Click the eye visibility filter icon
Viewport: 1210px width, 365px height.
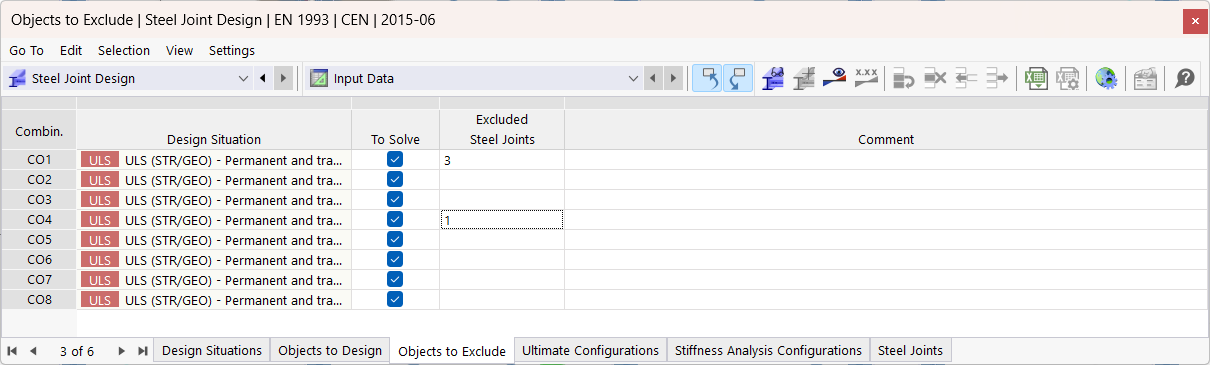[835, 78]
